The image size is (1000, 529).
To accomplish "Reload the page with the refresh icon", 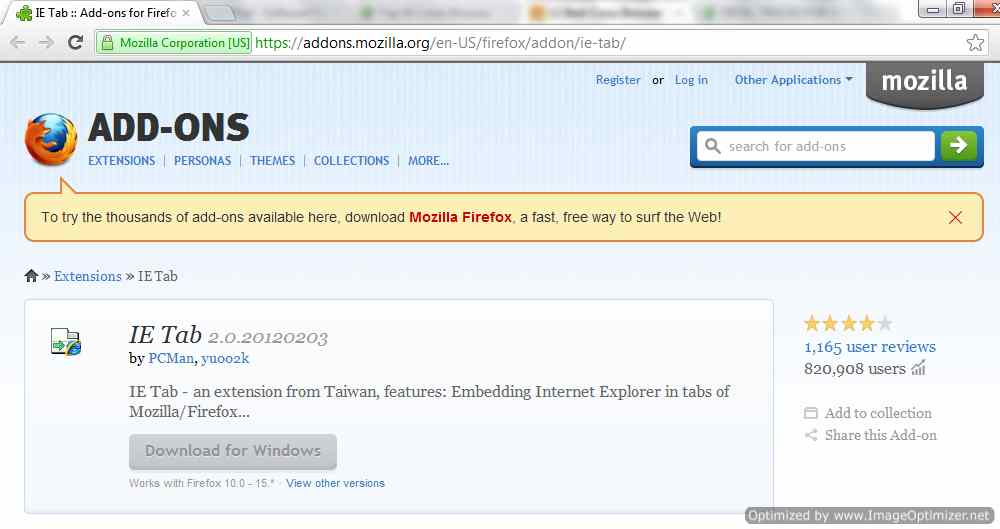I will pos(75,43).
